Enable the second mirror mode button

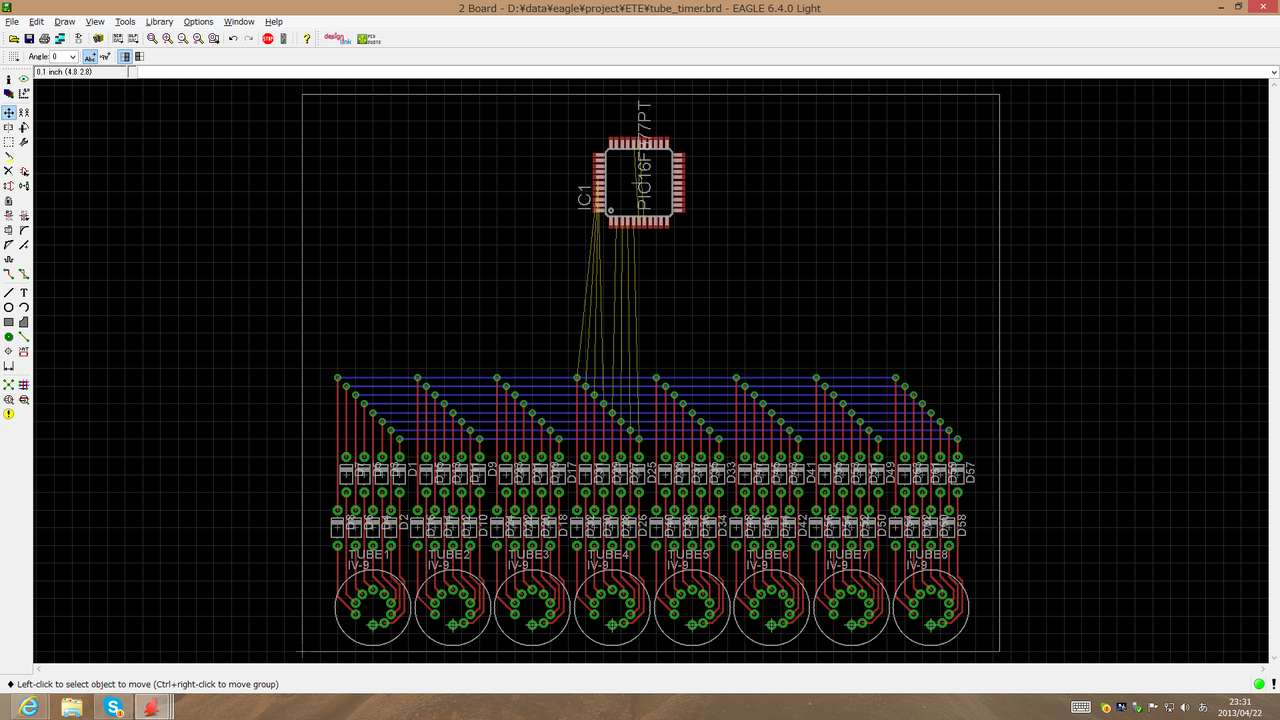139,57
